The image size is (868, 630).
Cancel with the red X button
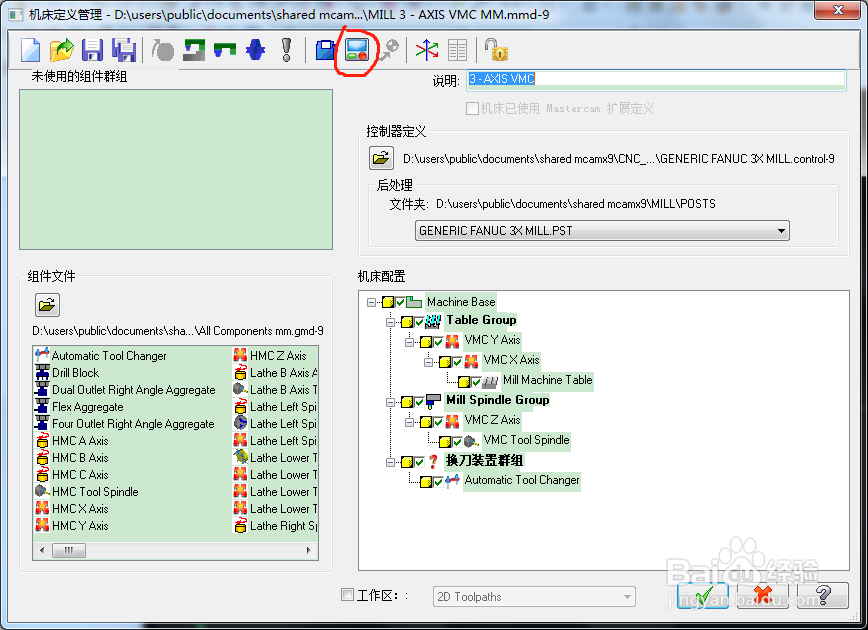pyautogui.click(x=763, y=595)
